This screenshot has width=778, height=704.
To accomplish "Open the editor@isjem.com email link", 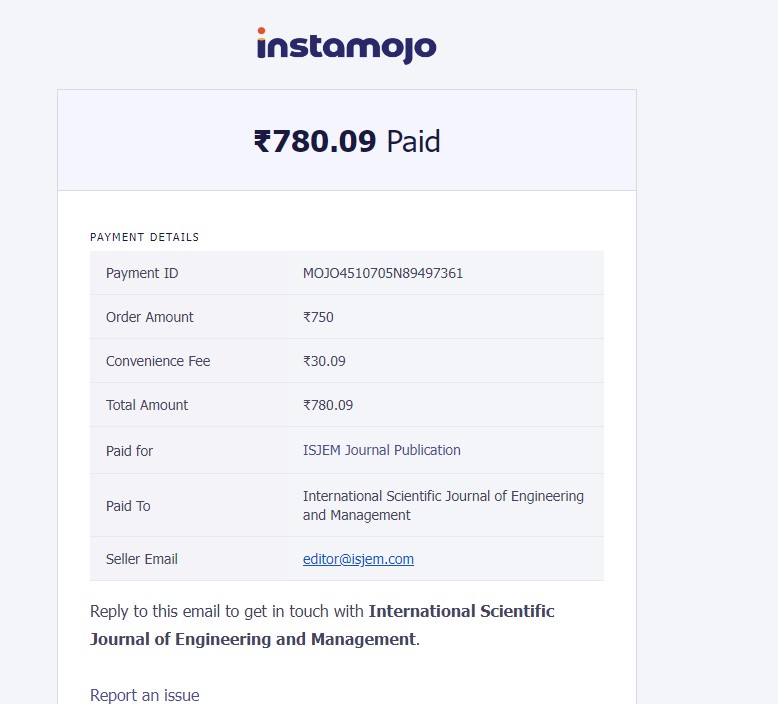I will [x=358, y=559].
